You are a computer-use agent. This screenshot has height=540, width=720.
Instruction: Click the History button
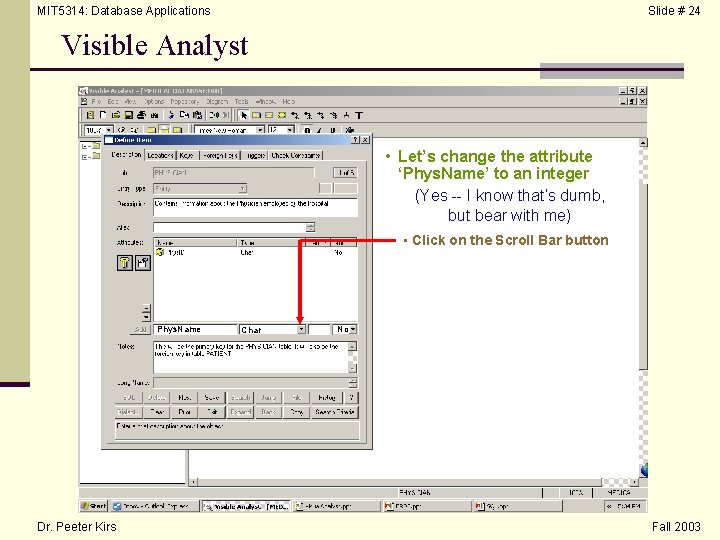(x=326, y=398)
